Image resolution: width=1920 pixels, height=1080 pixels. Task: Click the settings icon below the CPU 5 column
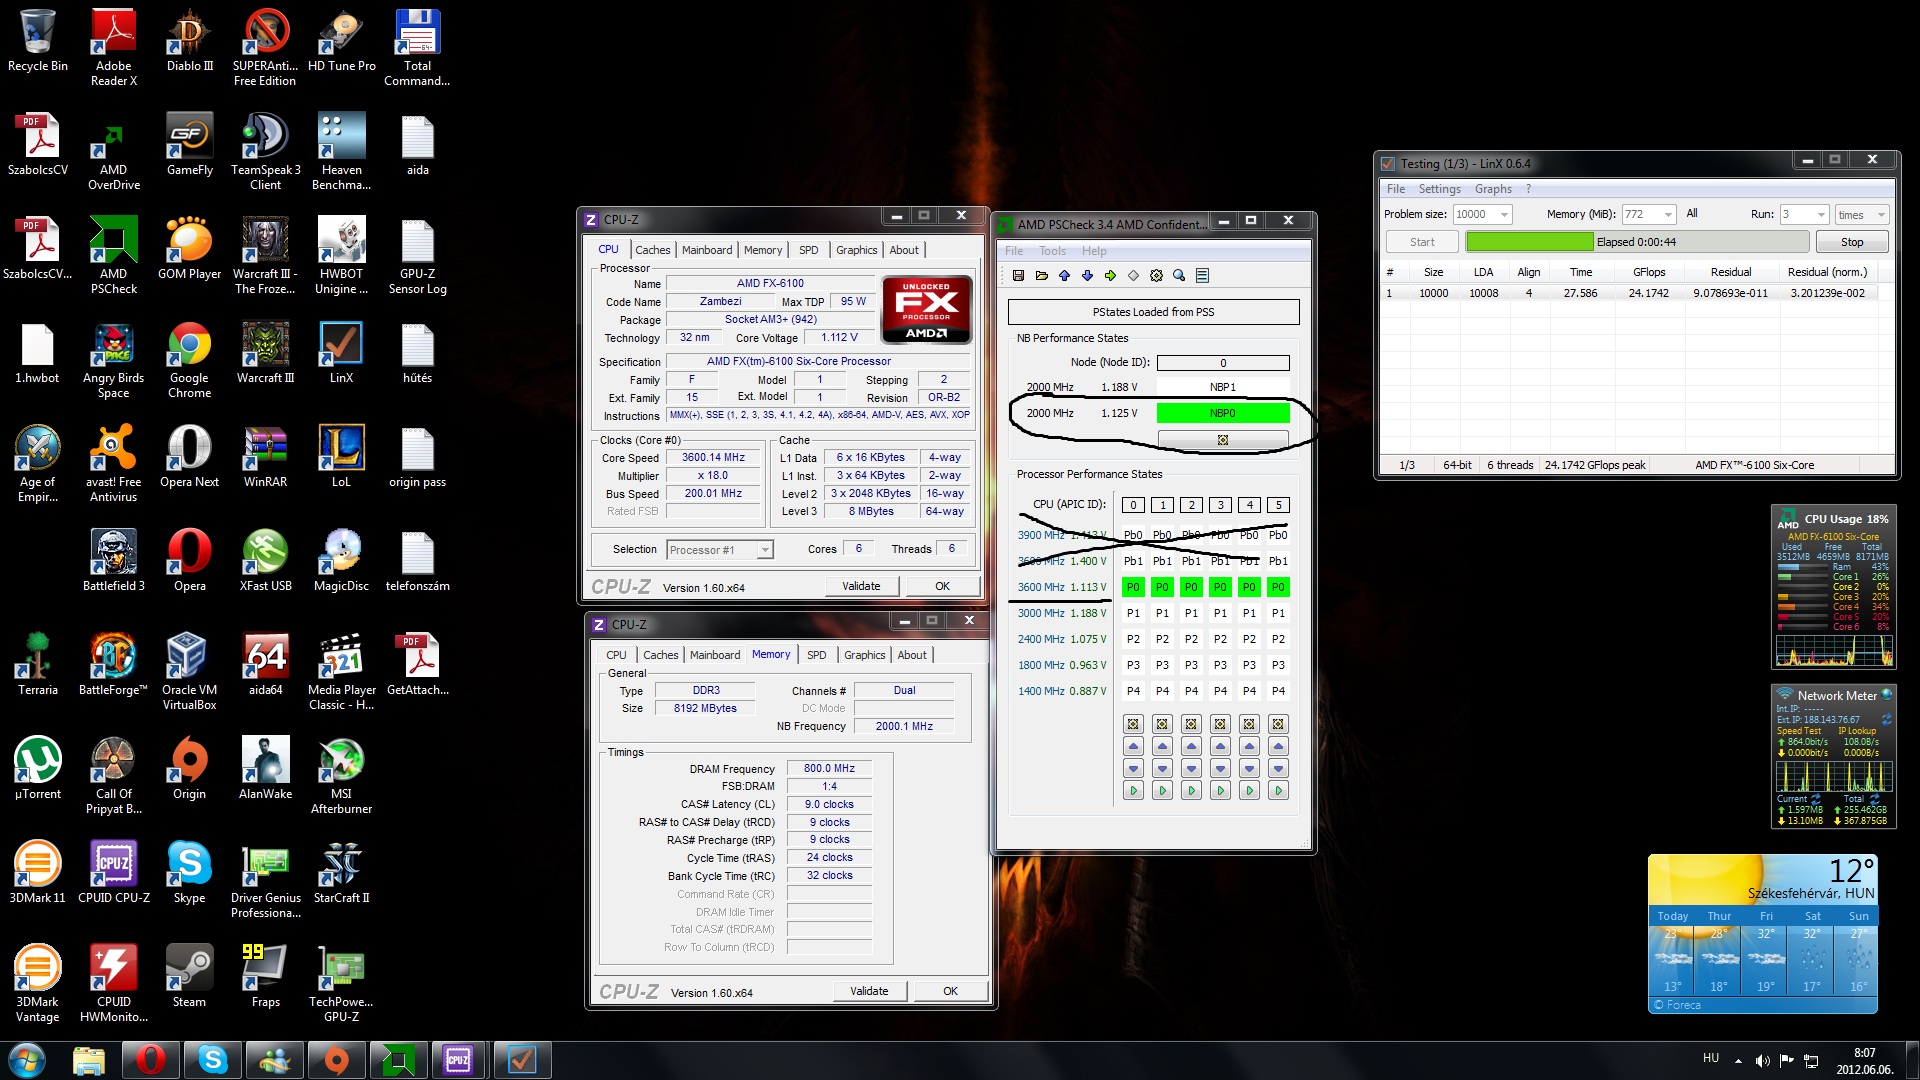(x=1278, y=723)
